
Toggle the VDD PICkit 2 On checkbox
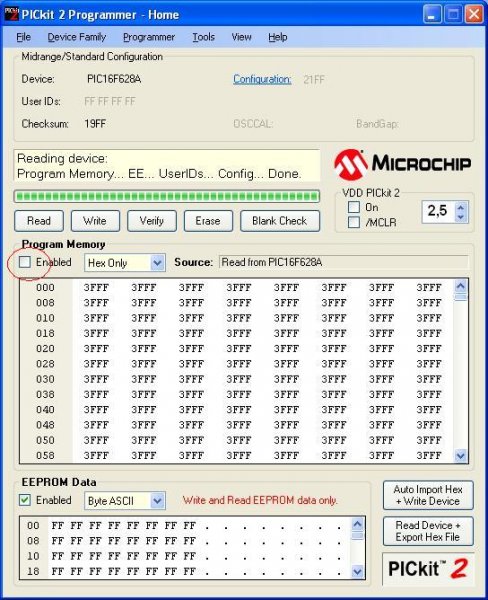[x=354, y=207]
